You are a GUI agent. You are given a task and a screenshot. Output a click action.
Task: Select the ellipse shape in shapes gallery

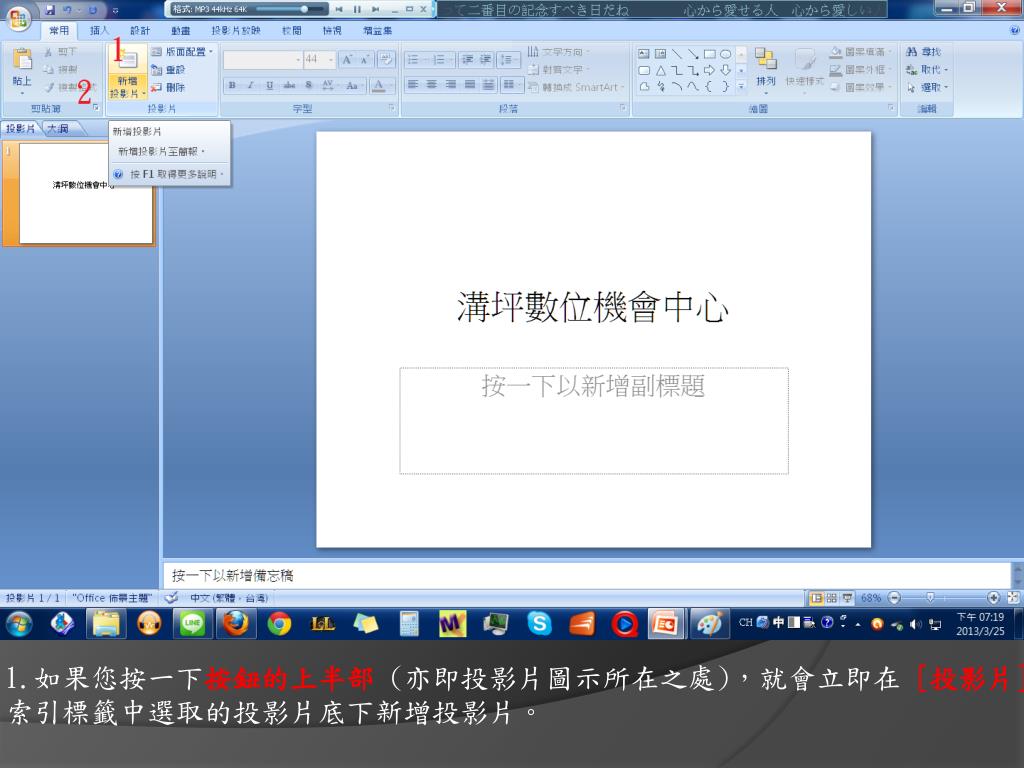[726, 54]
